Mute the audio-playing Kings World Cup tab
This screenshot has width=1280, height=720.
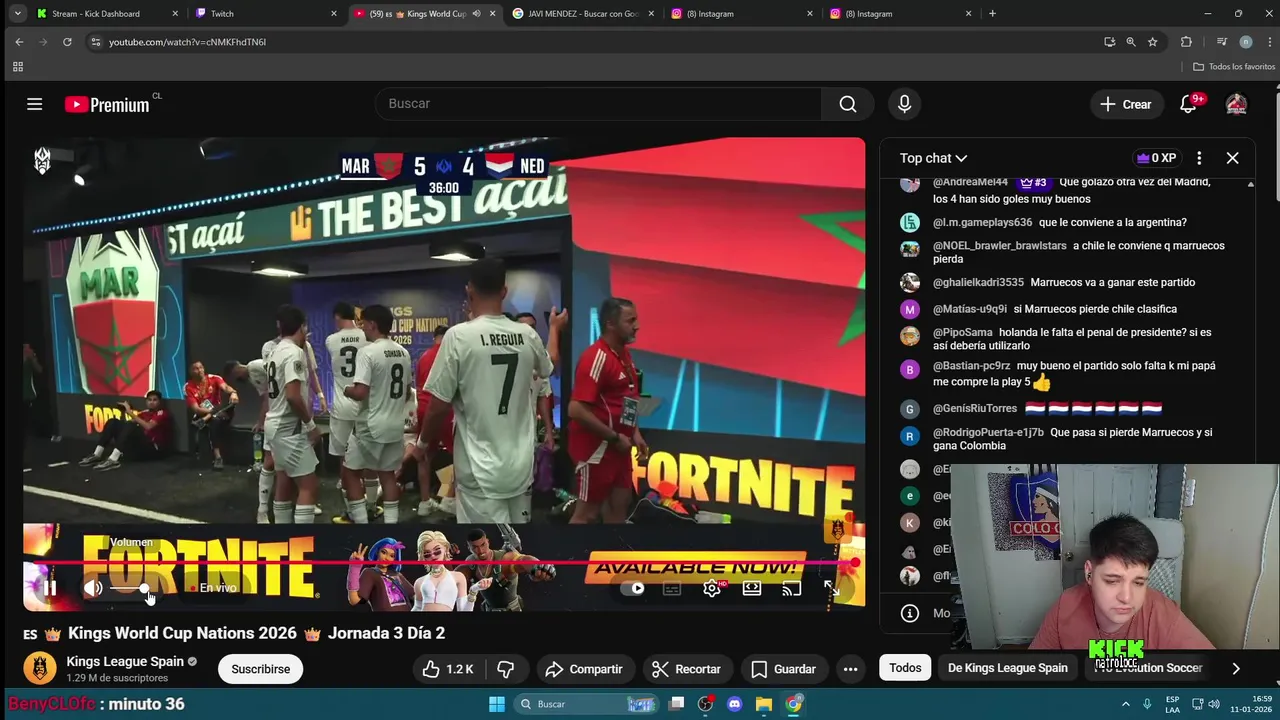coord(476,14)
